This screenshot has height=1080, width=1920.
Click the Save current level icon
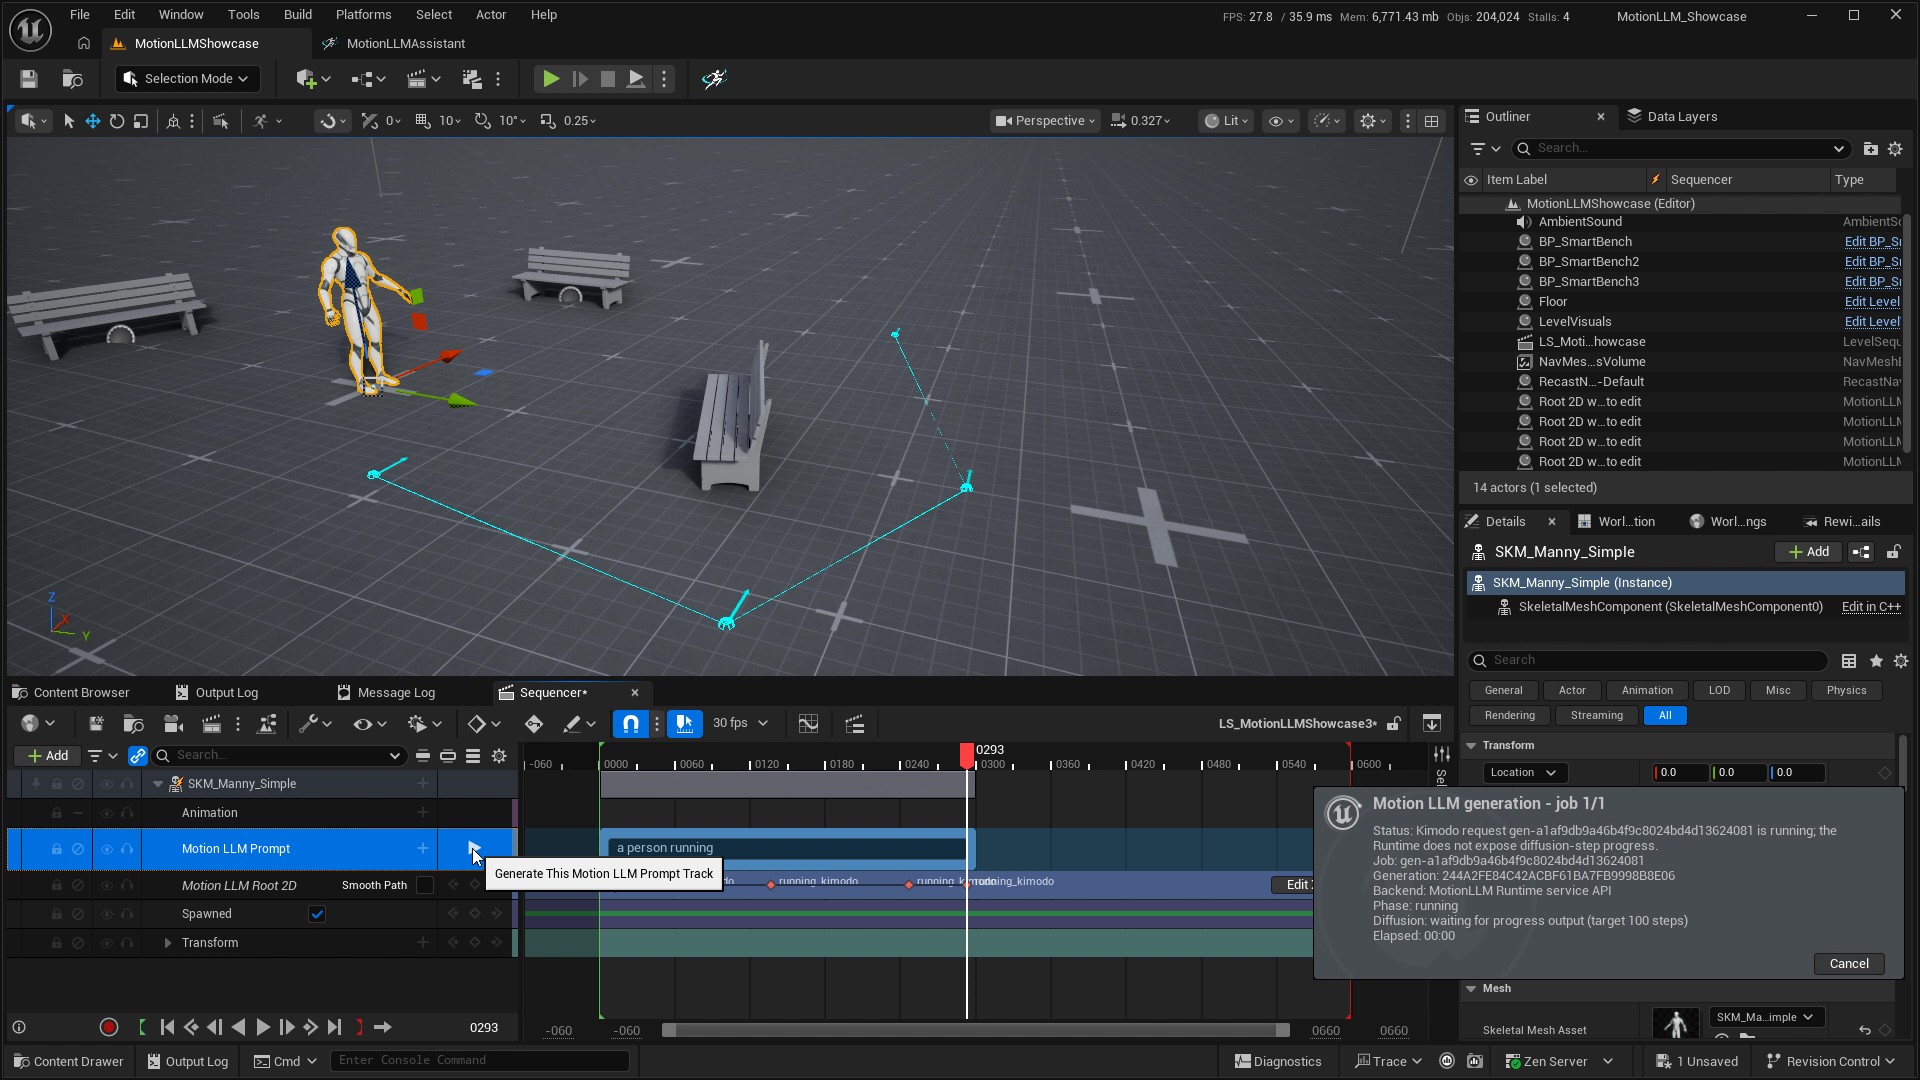pos(28,79)
